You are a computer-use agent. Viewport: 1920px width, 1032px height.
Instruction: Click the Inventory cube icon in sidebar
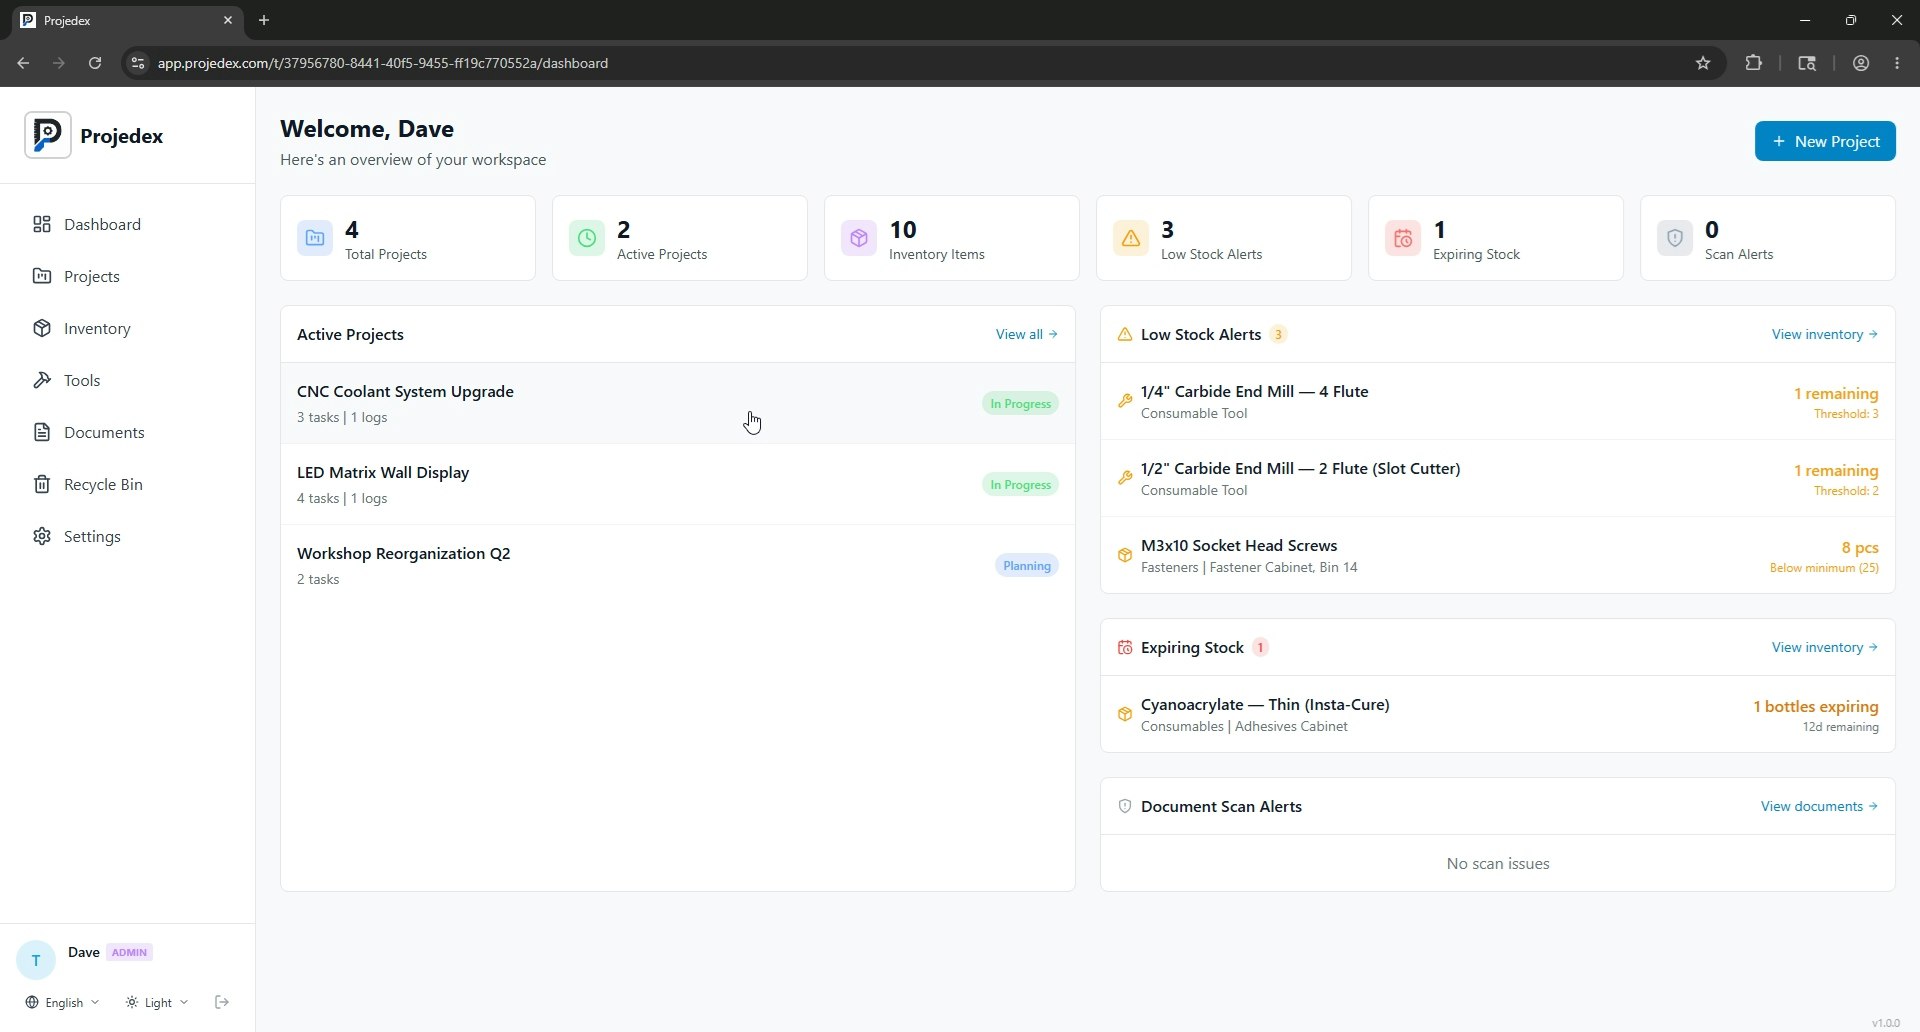pos(42,328)
